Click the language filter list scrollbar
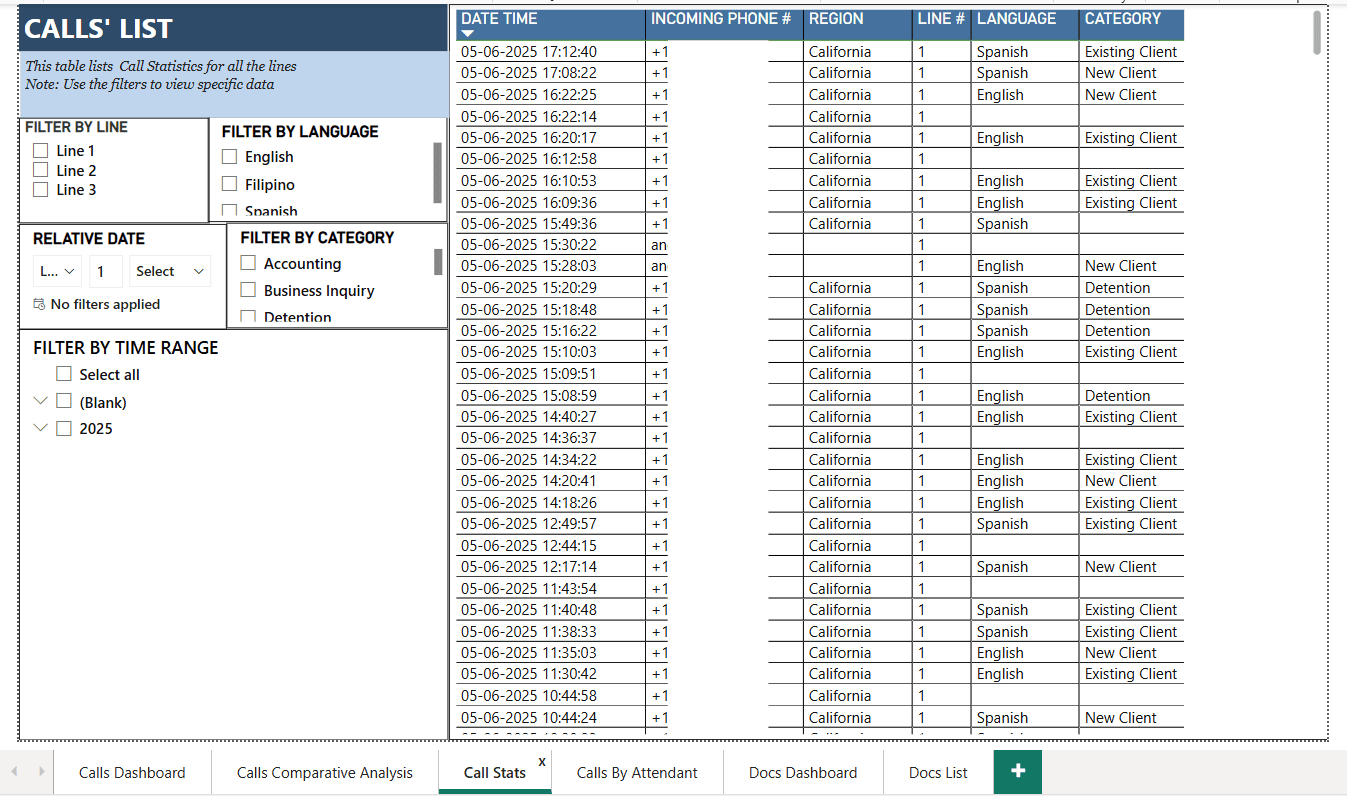The width and height of the screenshot is (1347, 796). click(437, 172)
